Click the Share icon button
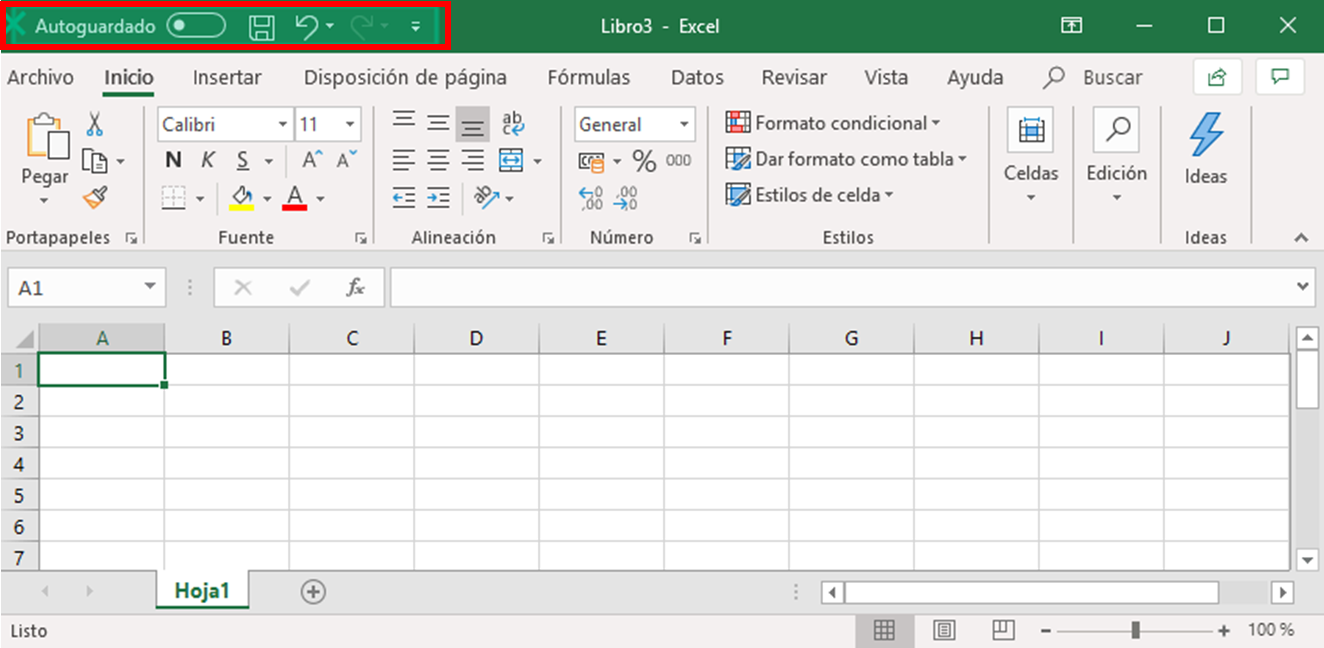1324x648 pixels. tap(1217, 77)
